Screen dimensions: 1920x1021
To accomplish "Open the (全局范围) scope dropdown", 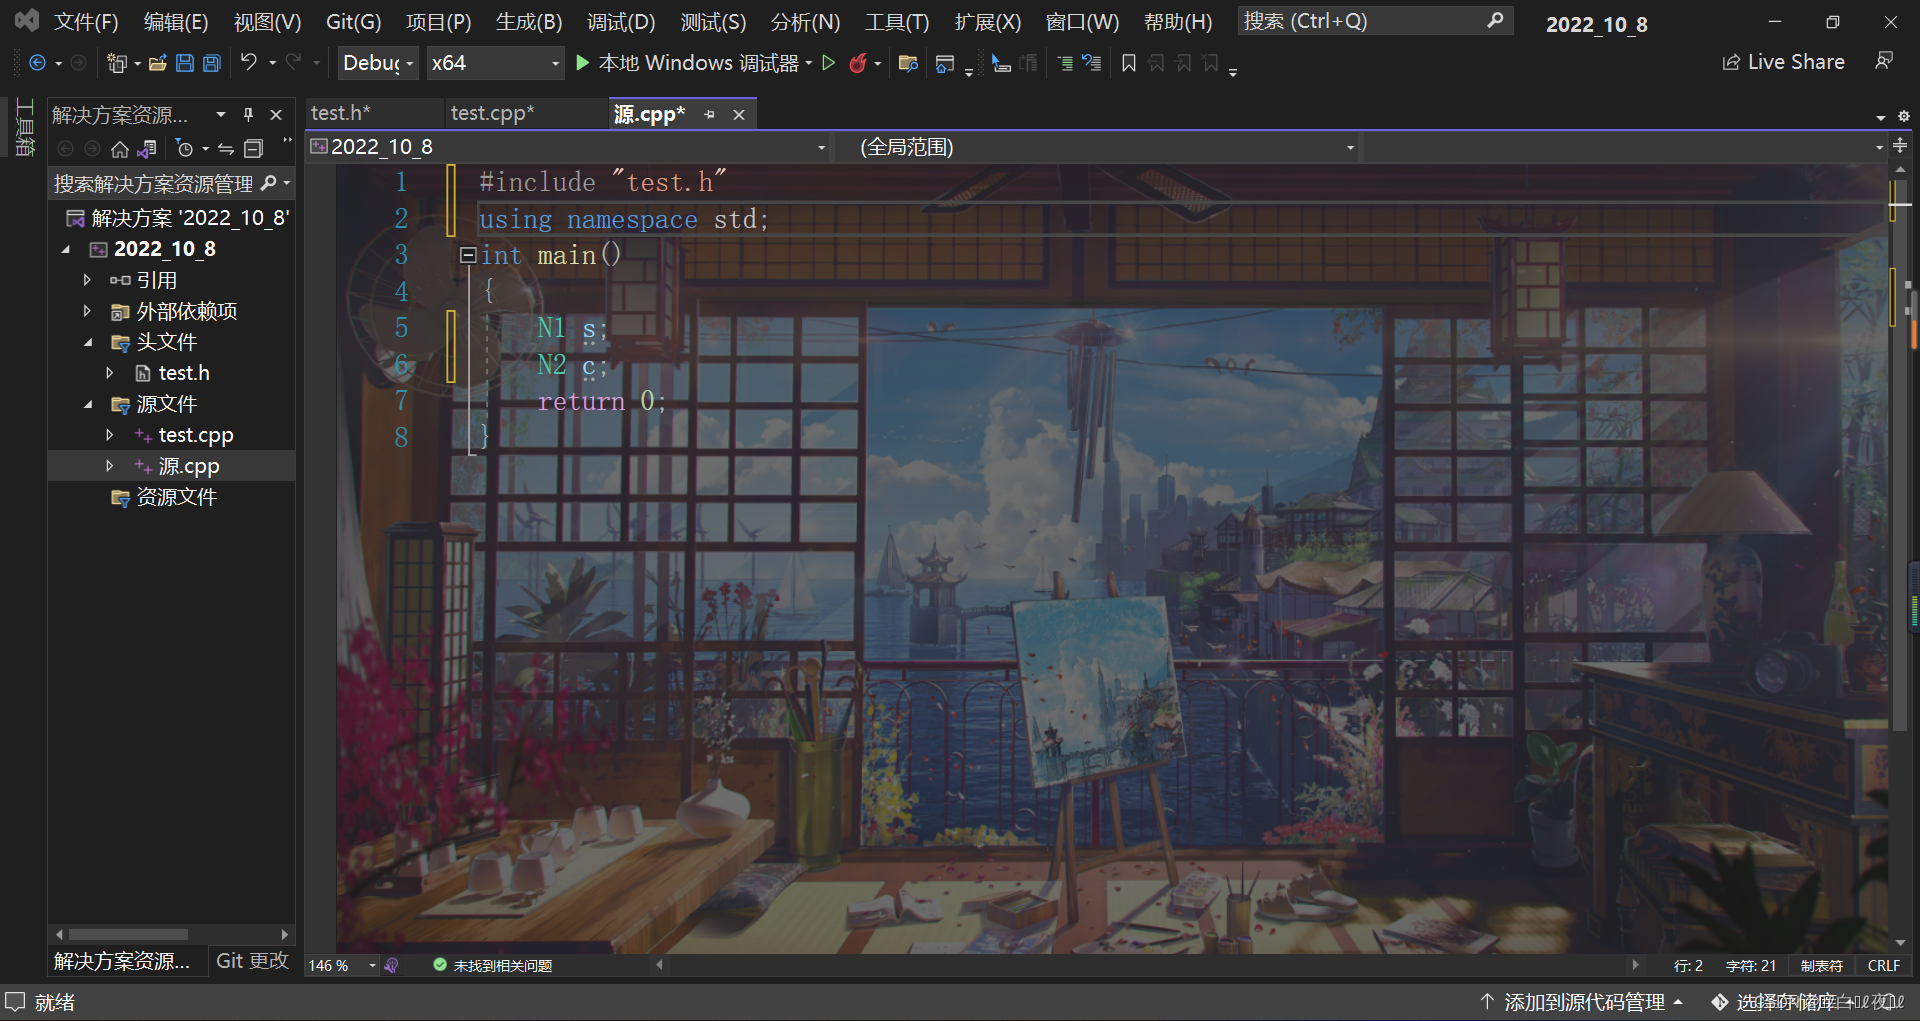I will 1095,147.
